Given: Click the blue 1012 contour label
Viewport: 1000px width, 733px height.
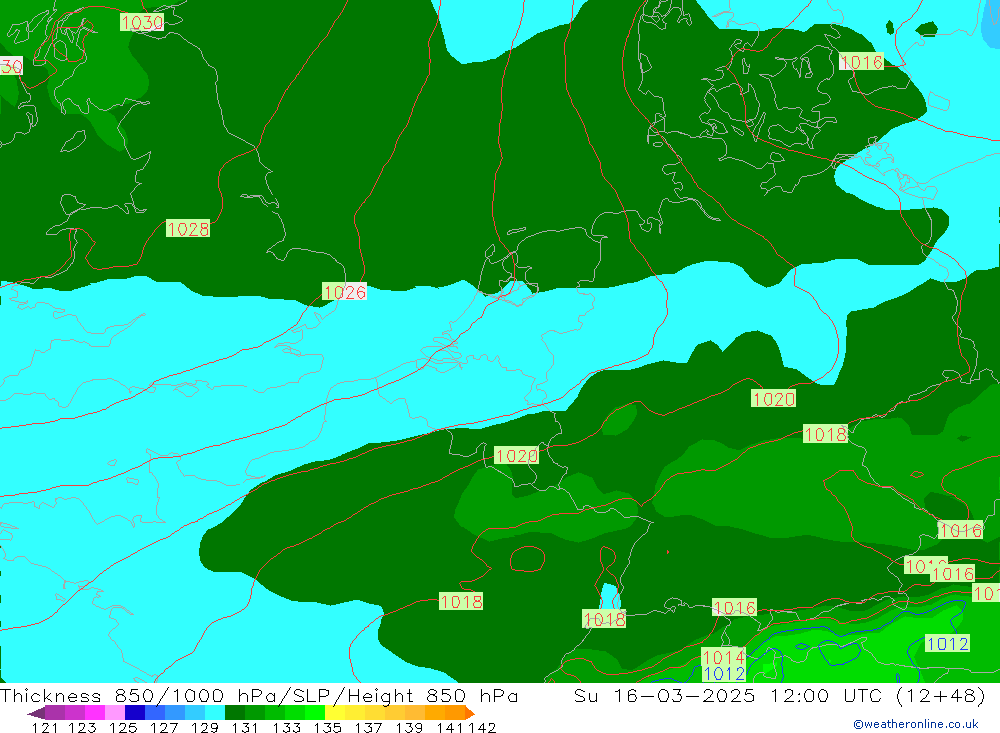Looking at the screenshot, I should [724, 674].
